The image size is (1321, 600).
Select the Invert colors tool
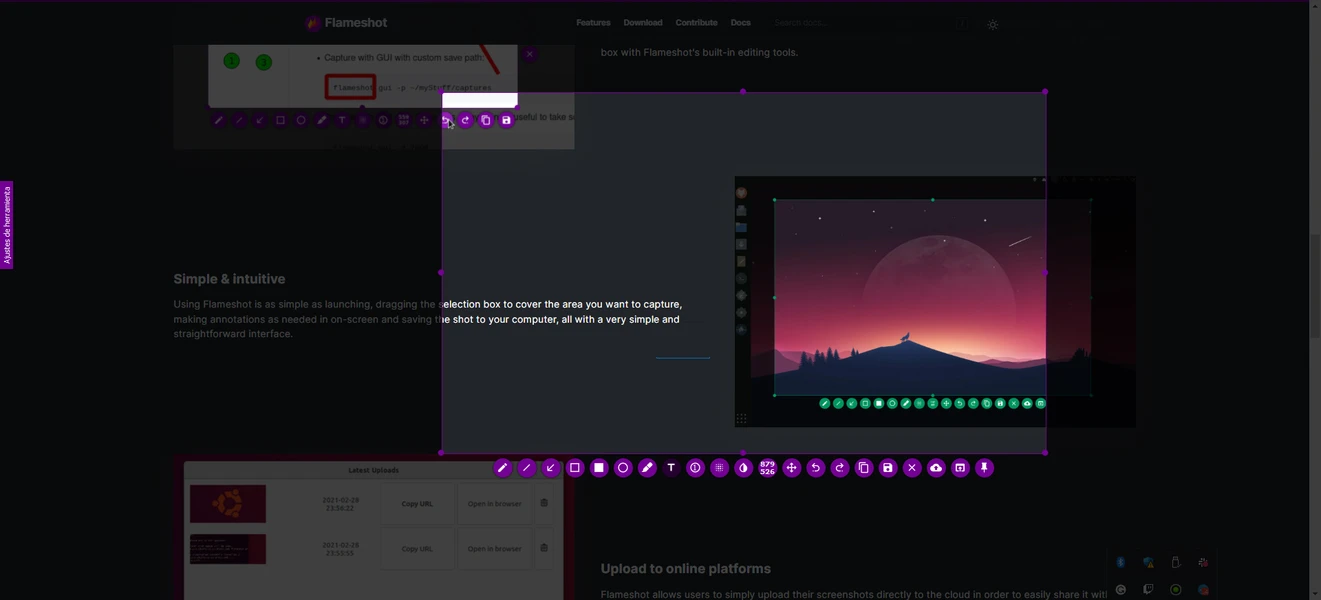[743, 468]
